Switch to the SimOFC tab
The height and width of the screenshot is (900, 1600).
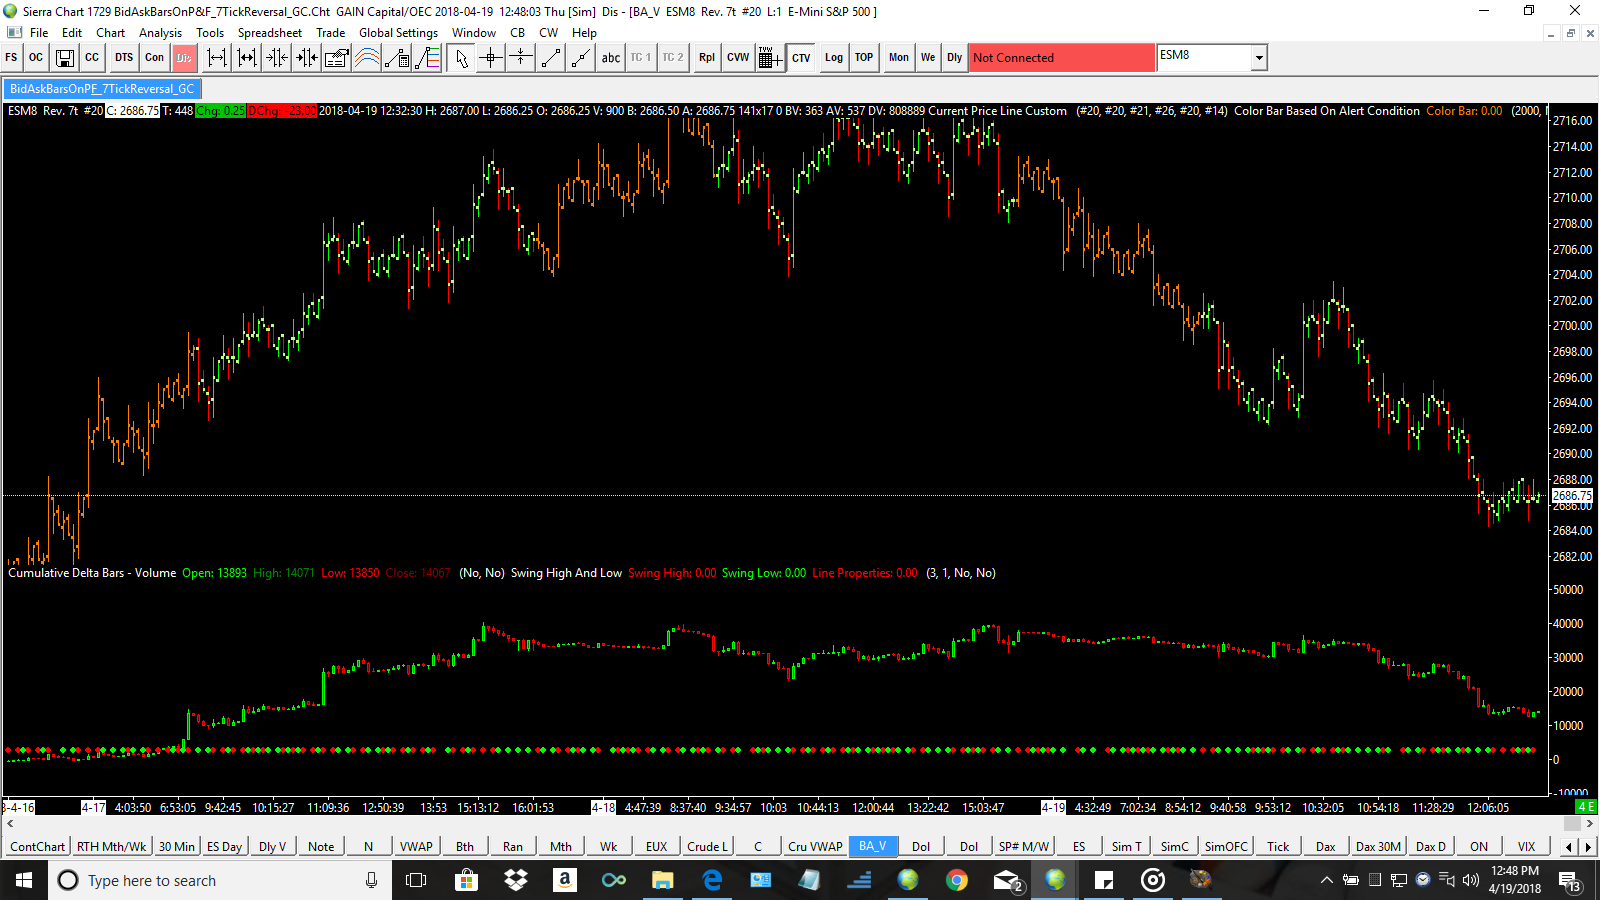(x=1226, y=846)
